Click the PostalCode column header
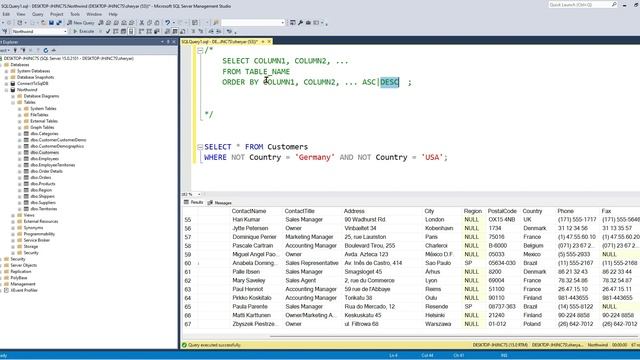640x360 pixels. 502,211
